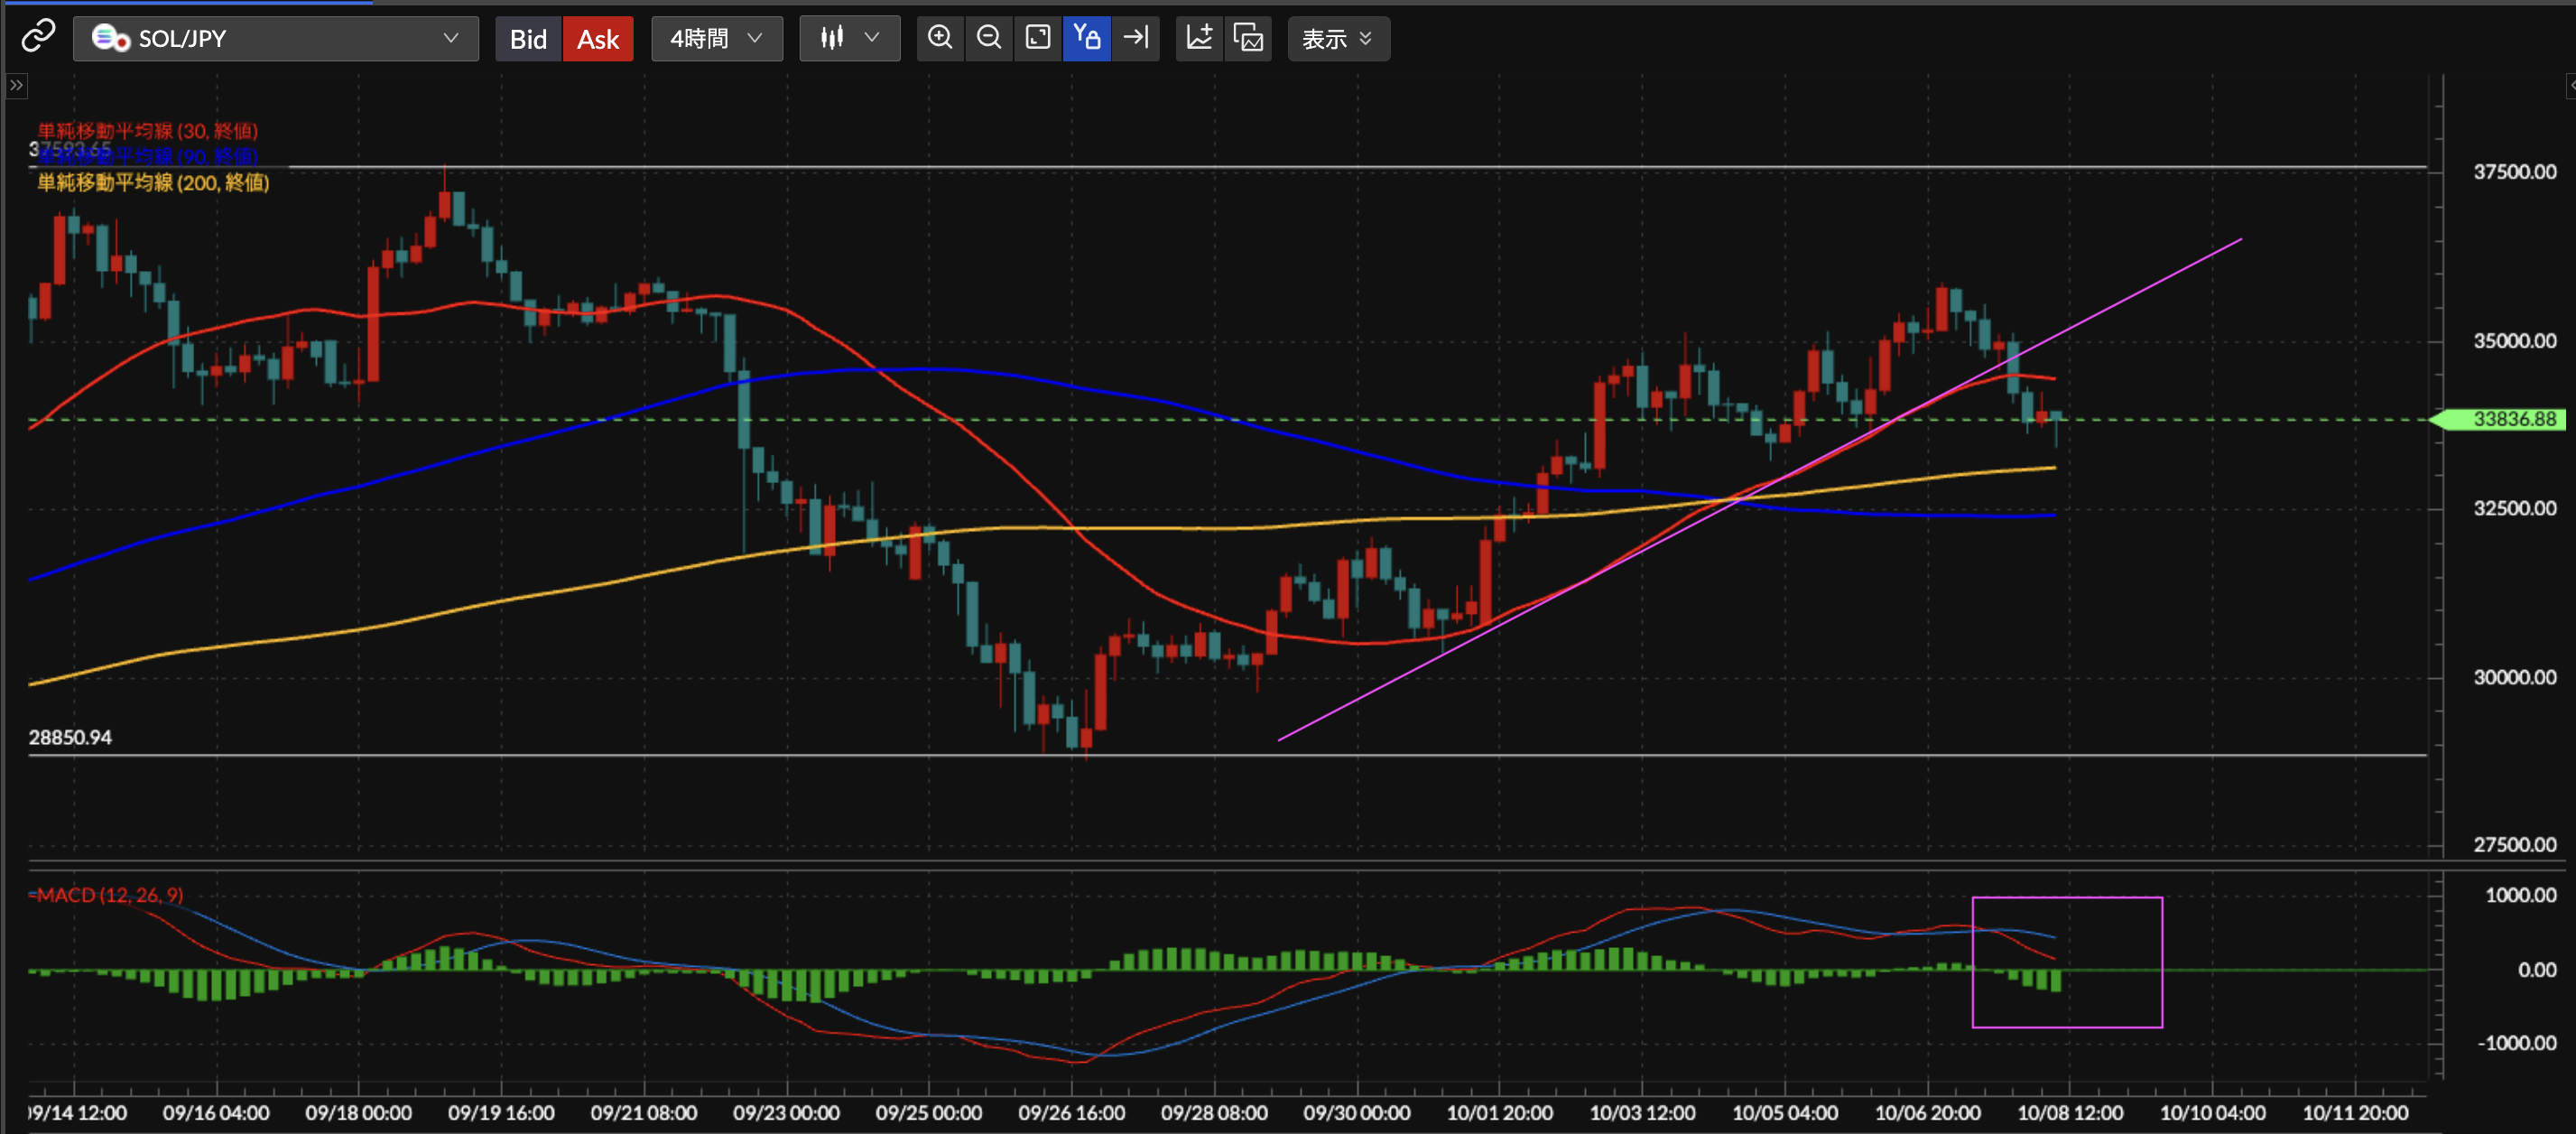Click the 単純移動平均線 (200, 終値) label

[x=153, y=183]
